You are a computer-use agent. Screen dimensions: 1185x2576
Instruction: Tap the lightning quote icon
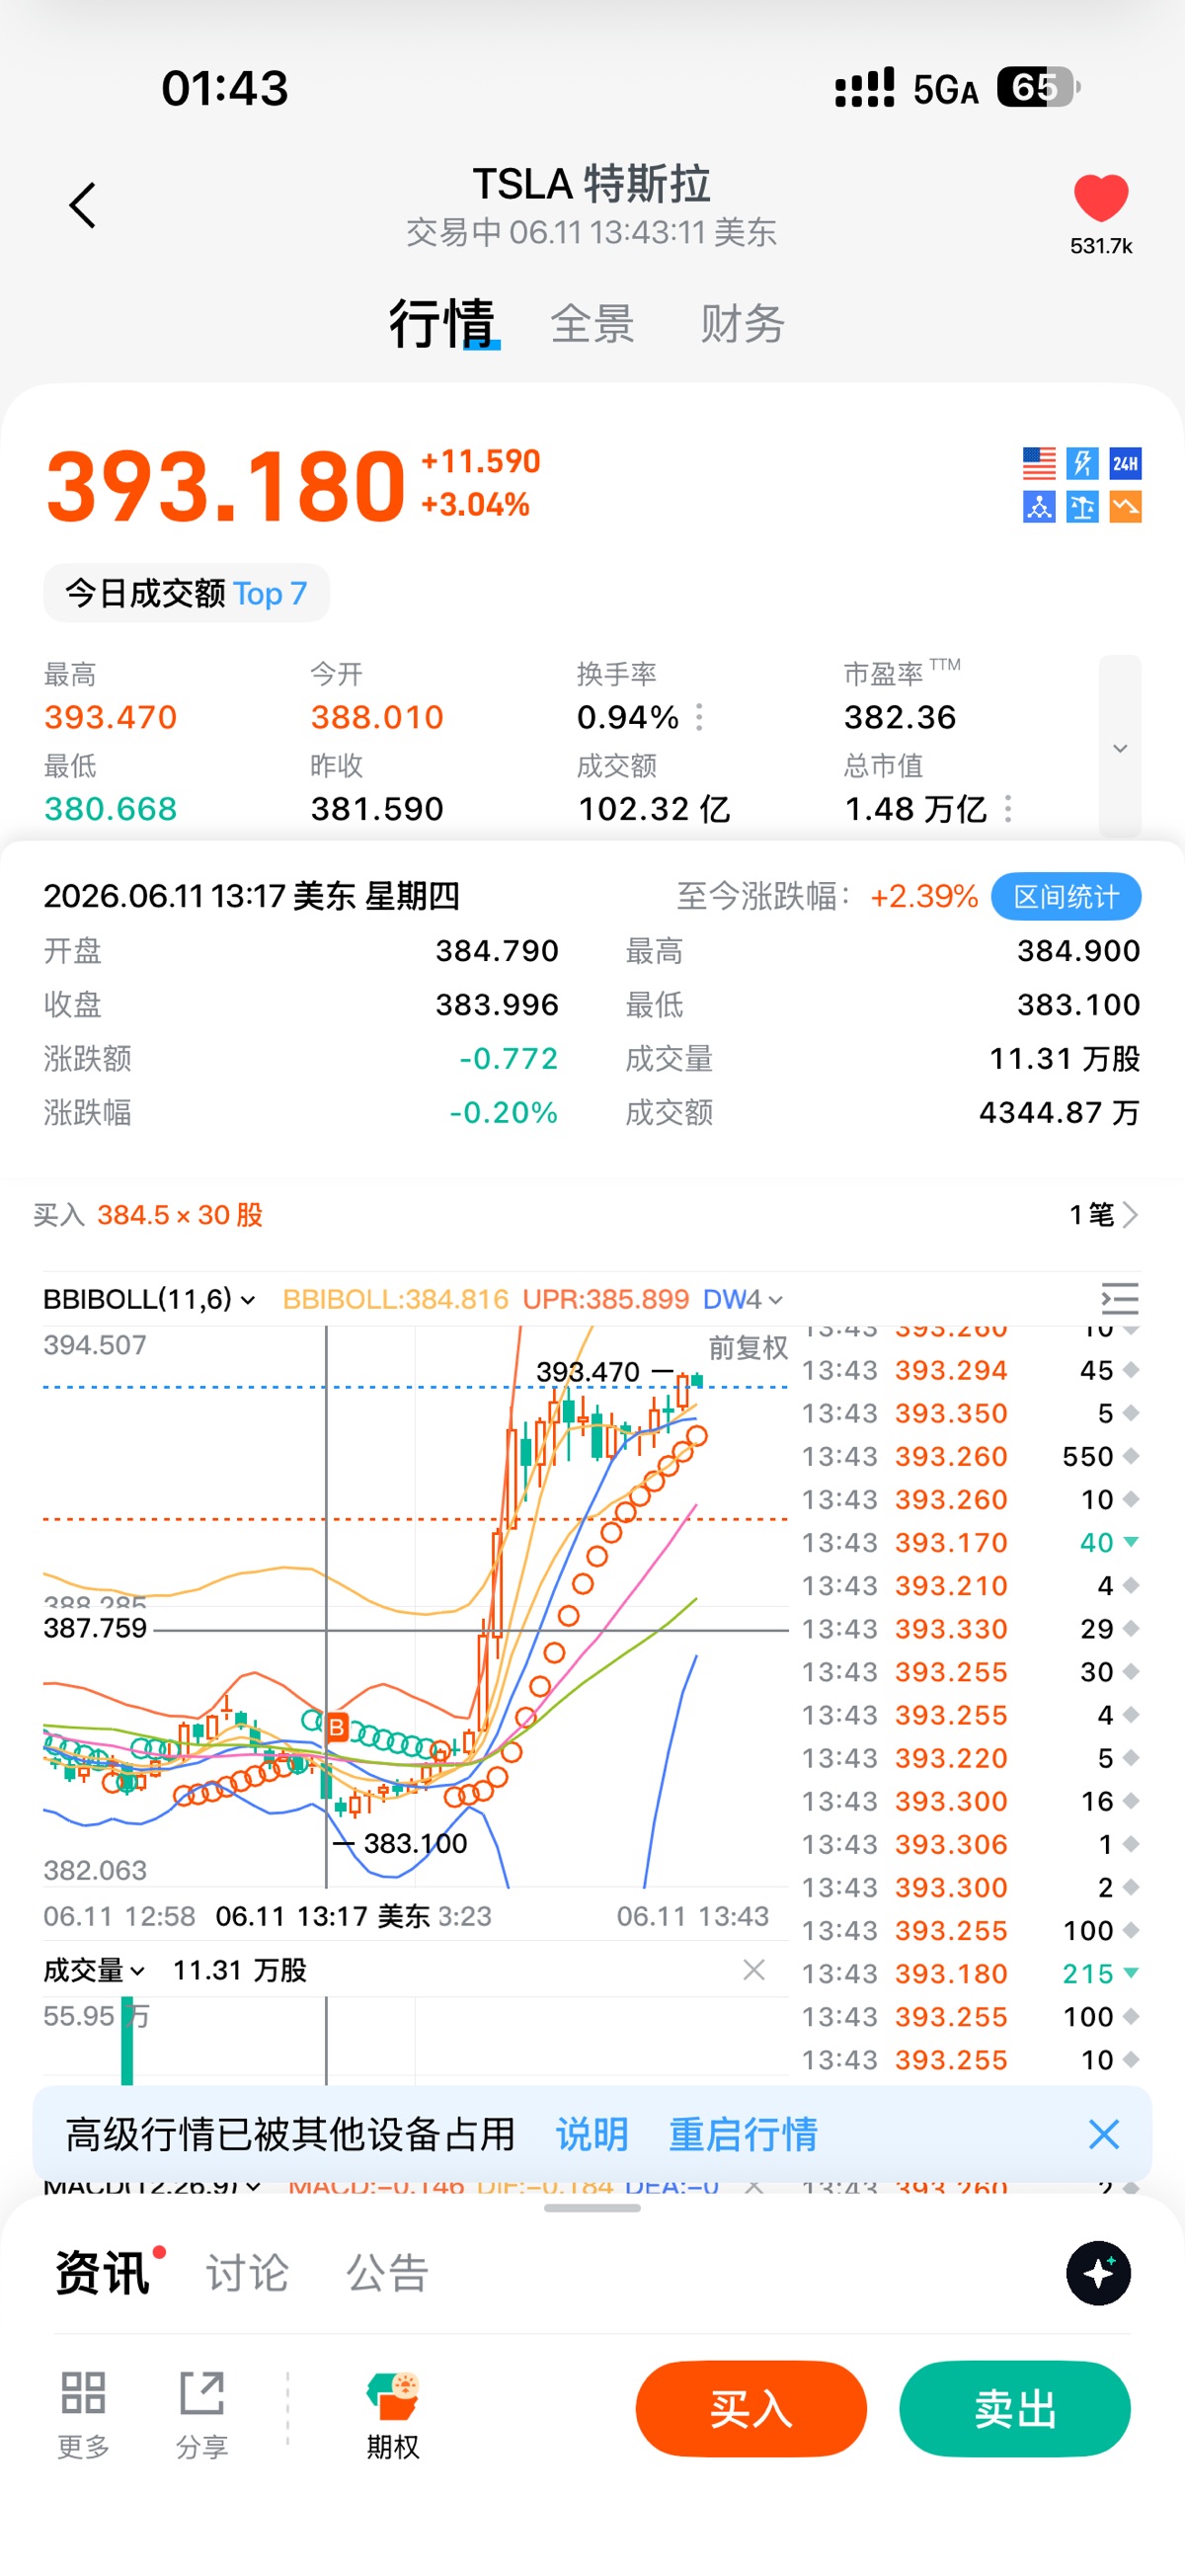(1082, 463)
